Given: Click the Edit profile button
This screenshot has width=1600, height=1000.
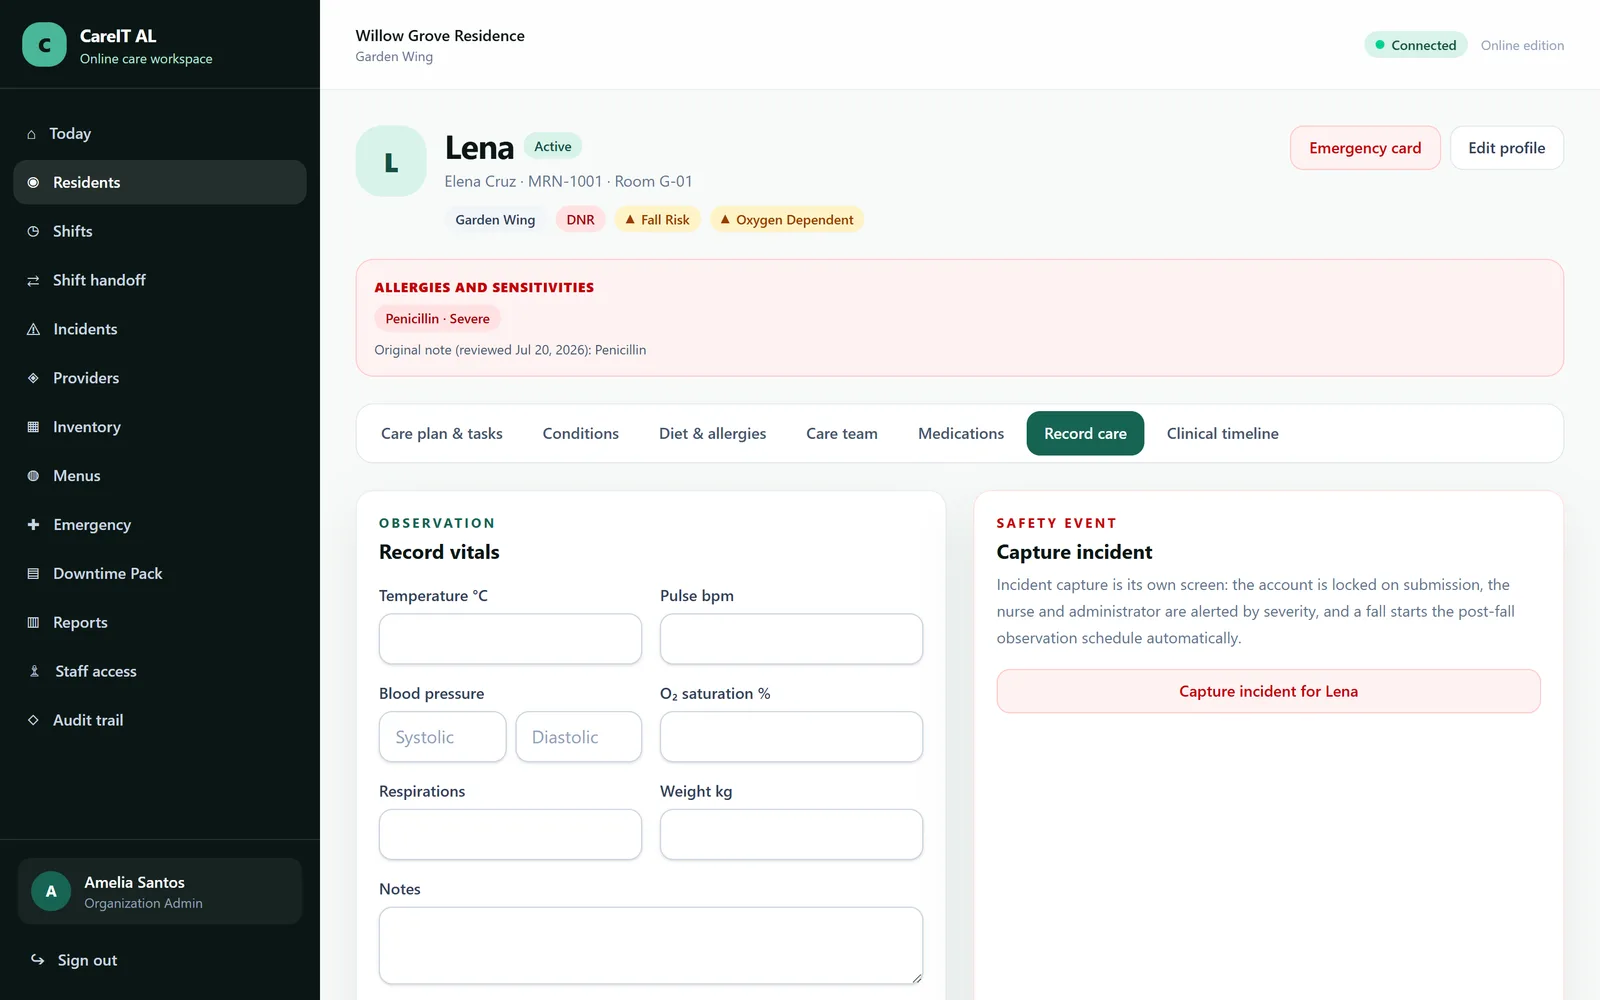Looking at the screenshot, I should (x=1506, y=148).
